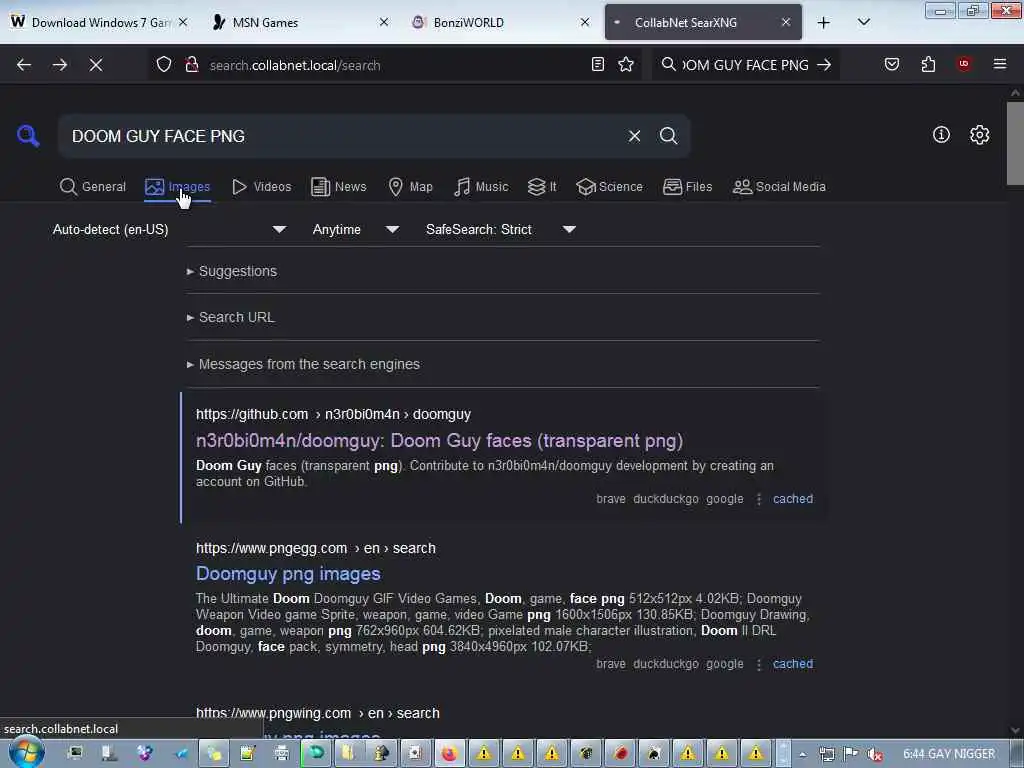
Task: Open a new browser tab
Action: click(x=824, y=23)
